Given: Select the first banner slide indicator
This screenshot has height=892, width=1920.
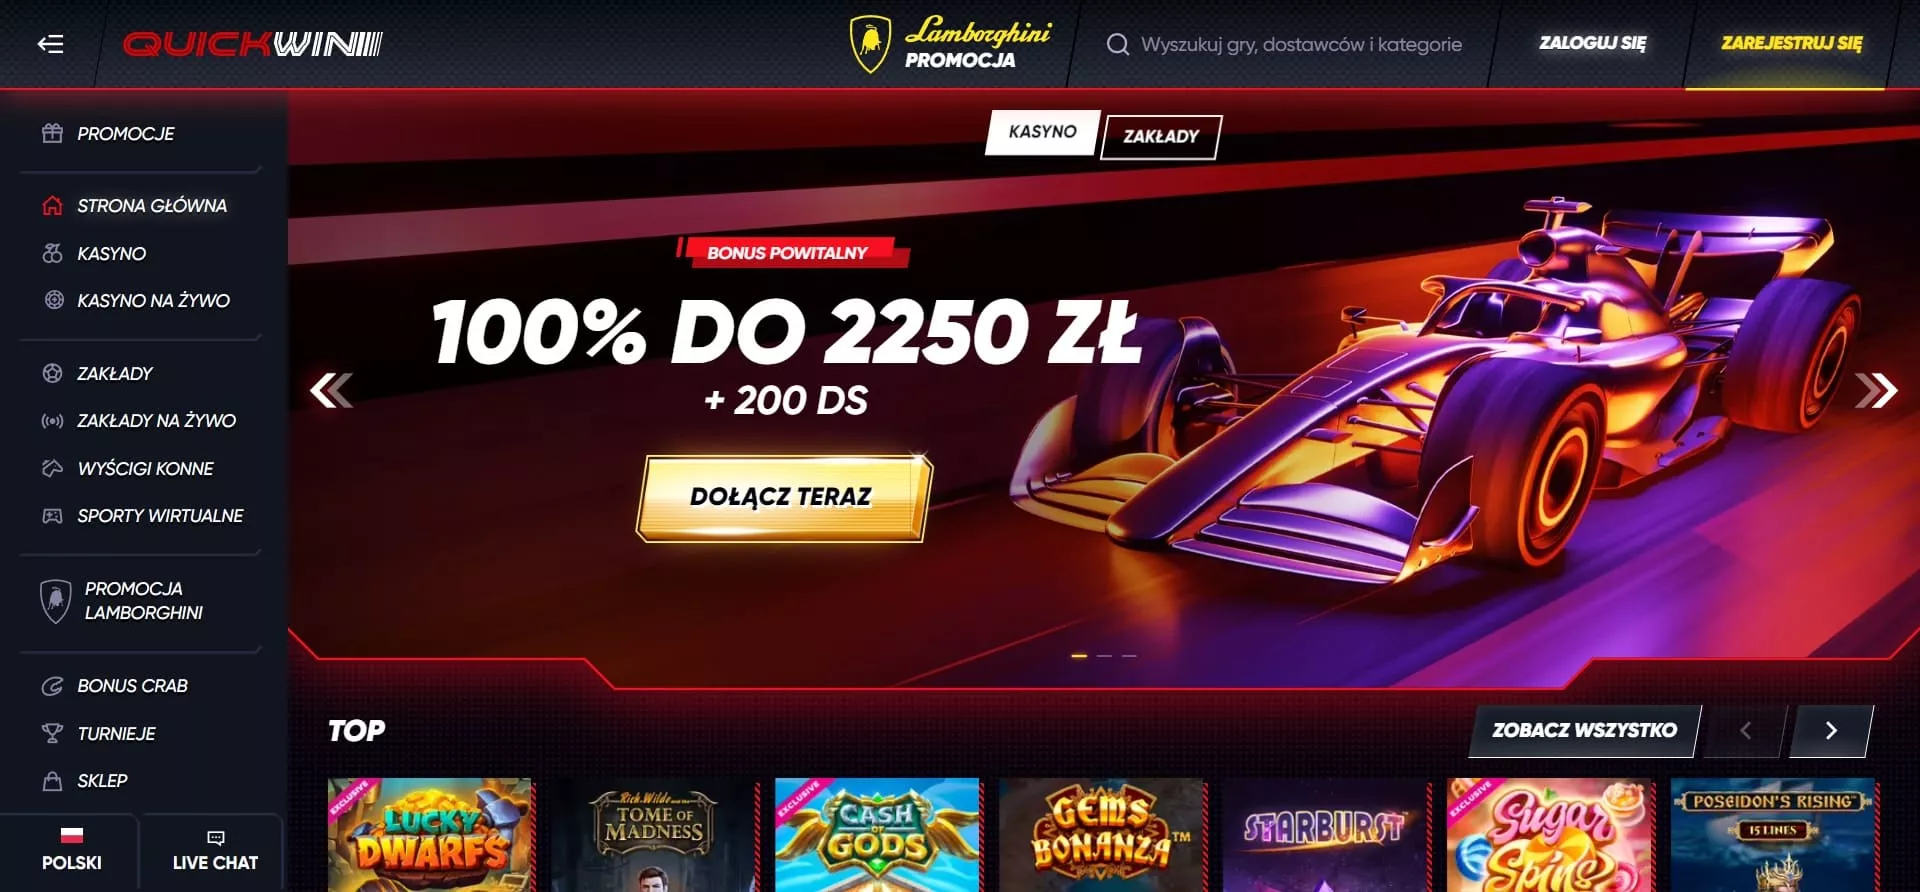Looking at the screenshot, I should coord(1079,656).
